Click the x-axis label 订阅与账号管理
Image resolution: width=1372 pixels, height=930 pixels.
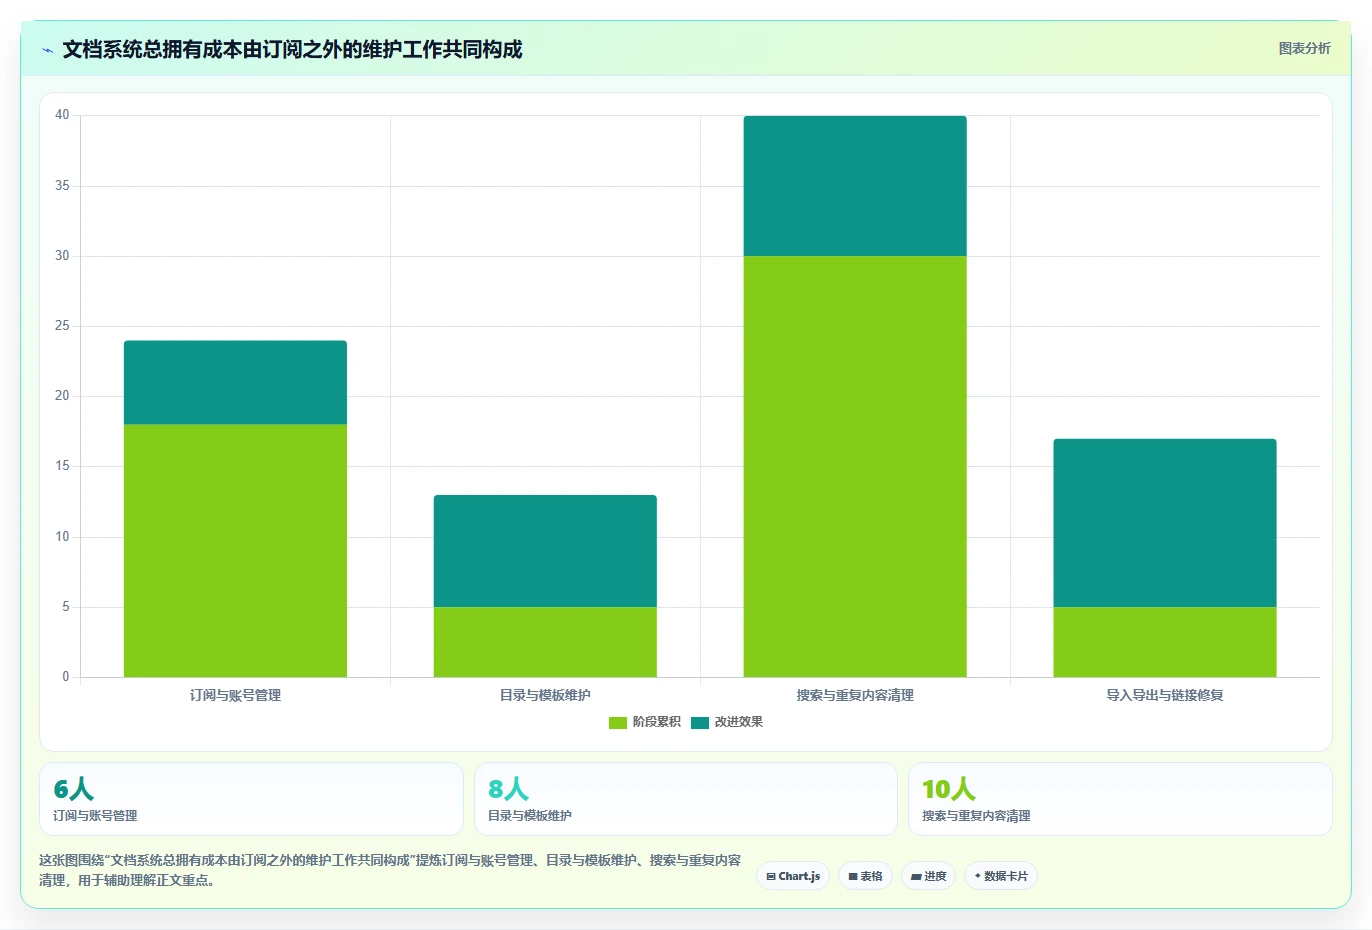coord(235,695)
